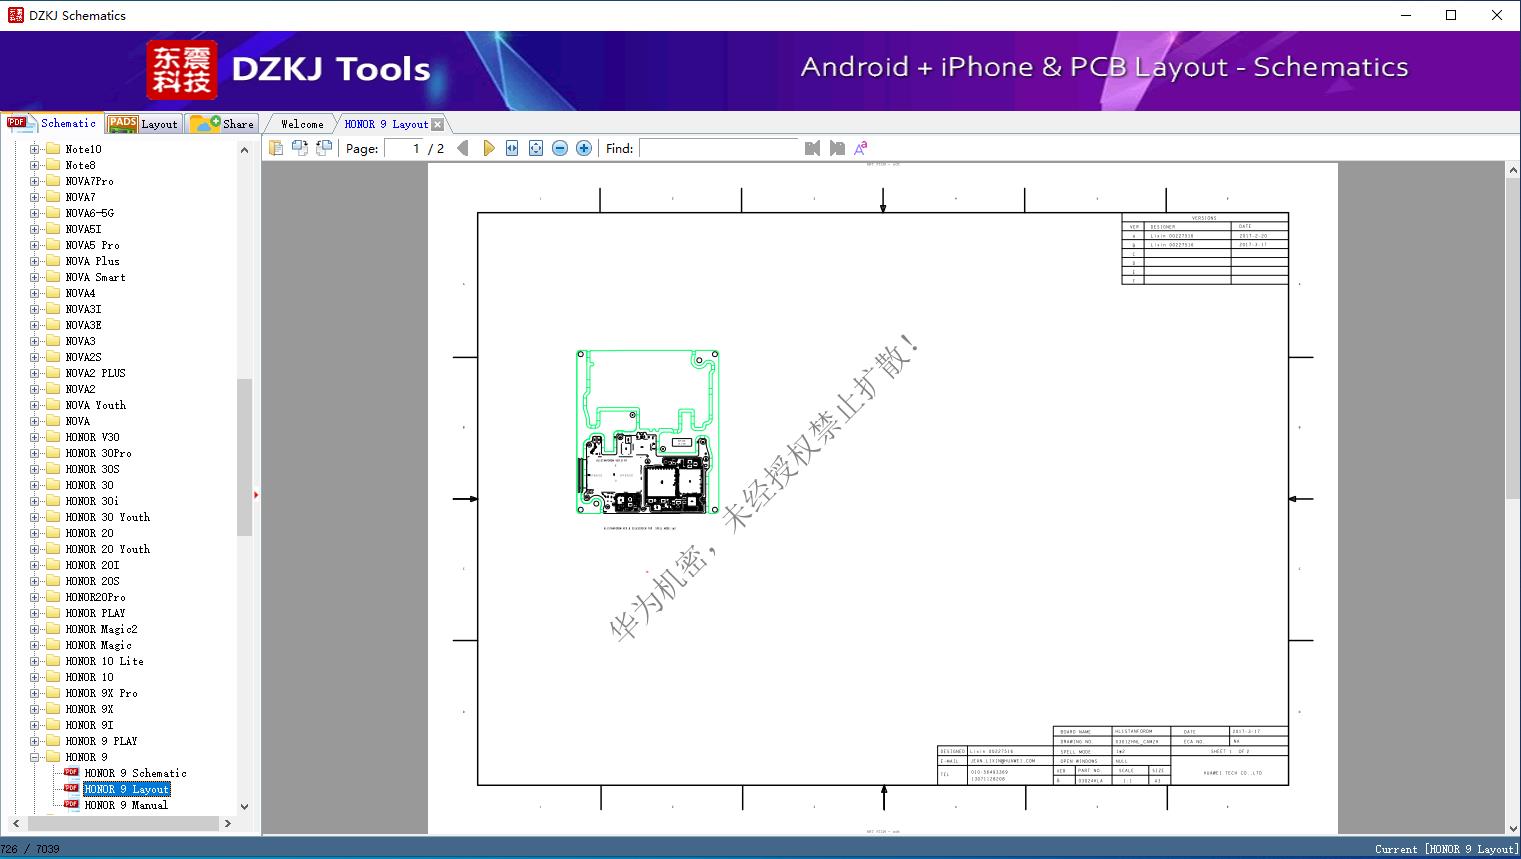Viewport: 1521px width, 859px height.
Task: Click the HONOR 10 Lite folder icon
Action: click(53, 661)
